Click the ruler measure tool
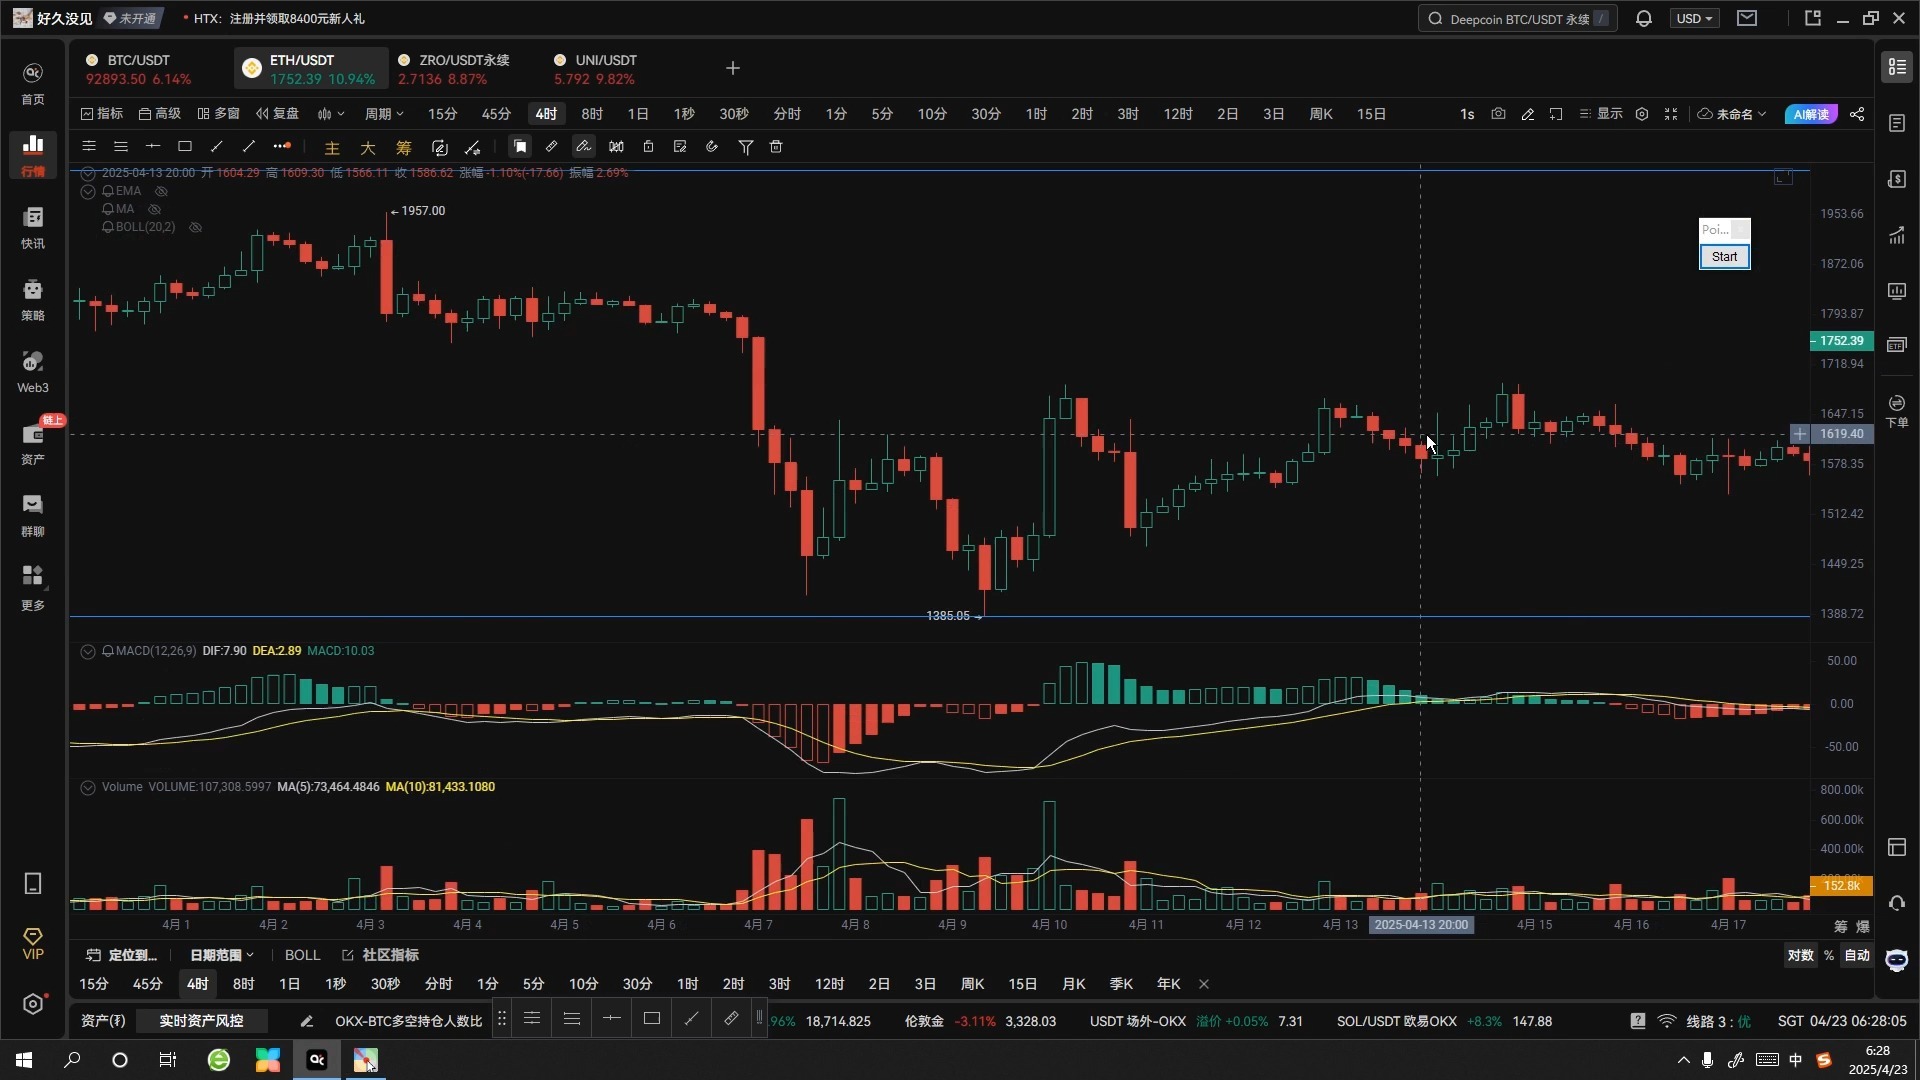This screenshot has width=1920, height=1080. pos(551,147)
